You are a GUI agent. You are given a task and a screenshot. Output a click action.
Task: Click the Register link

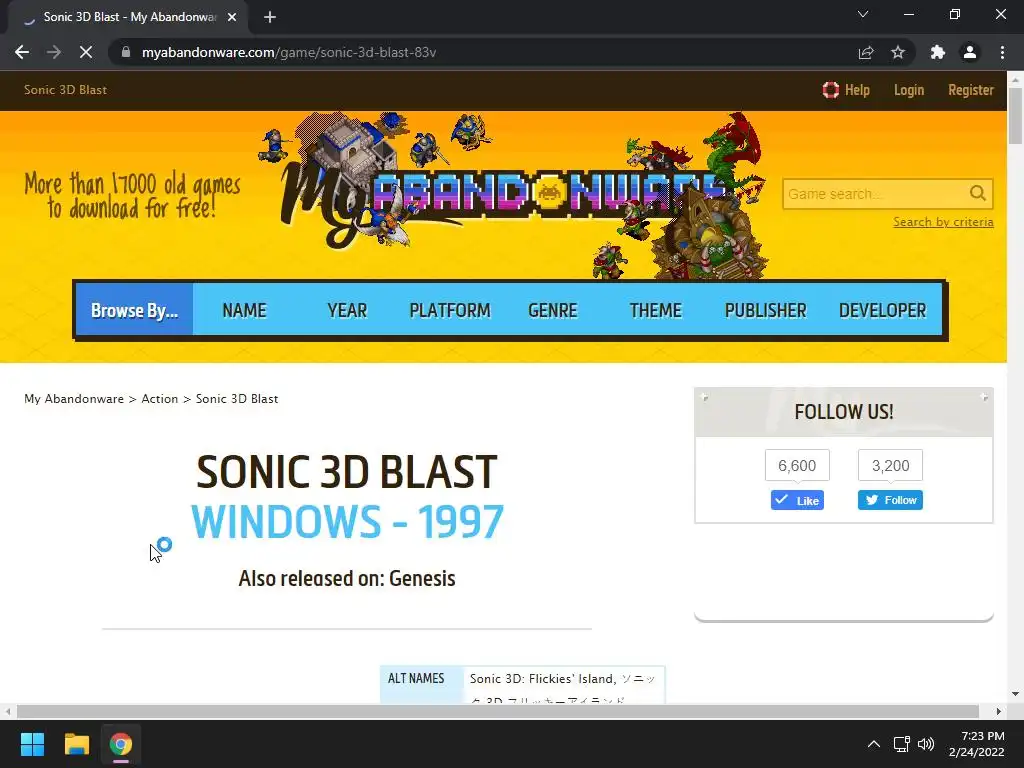970,90
